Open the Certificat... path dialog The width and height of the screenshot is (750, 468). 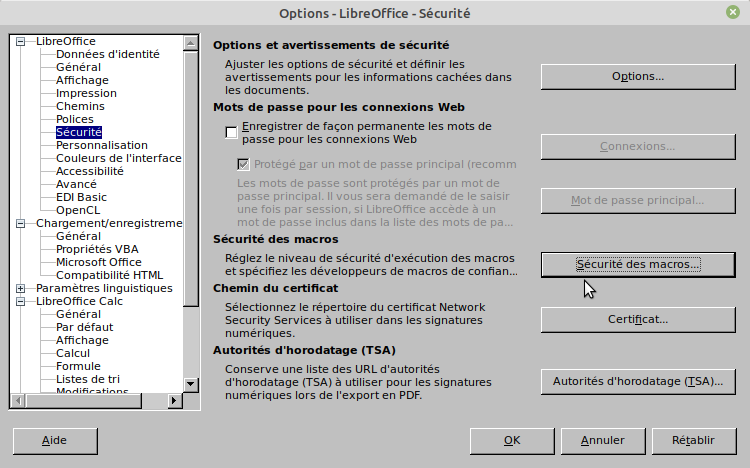click(x=638, y=320)
